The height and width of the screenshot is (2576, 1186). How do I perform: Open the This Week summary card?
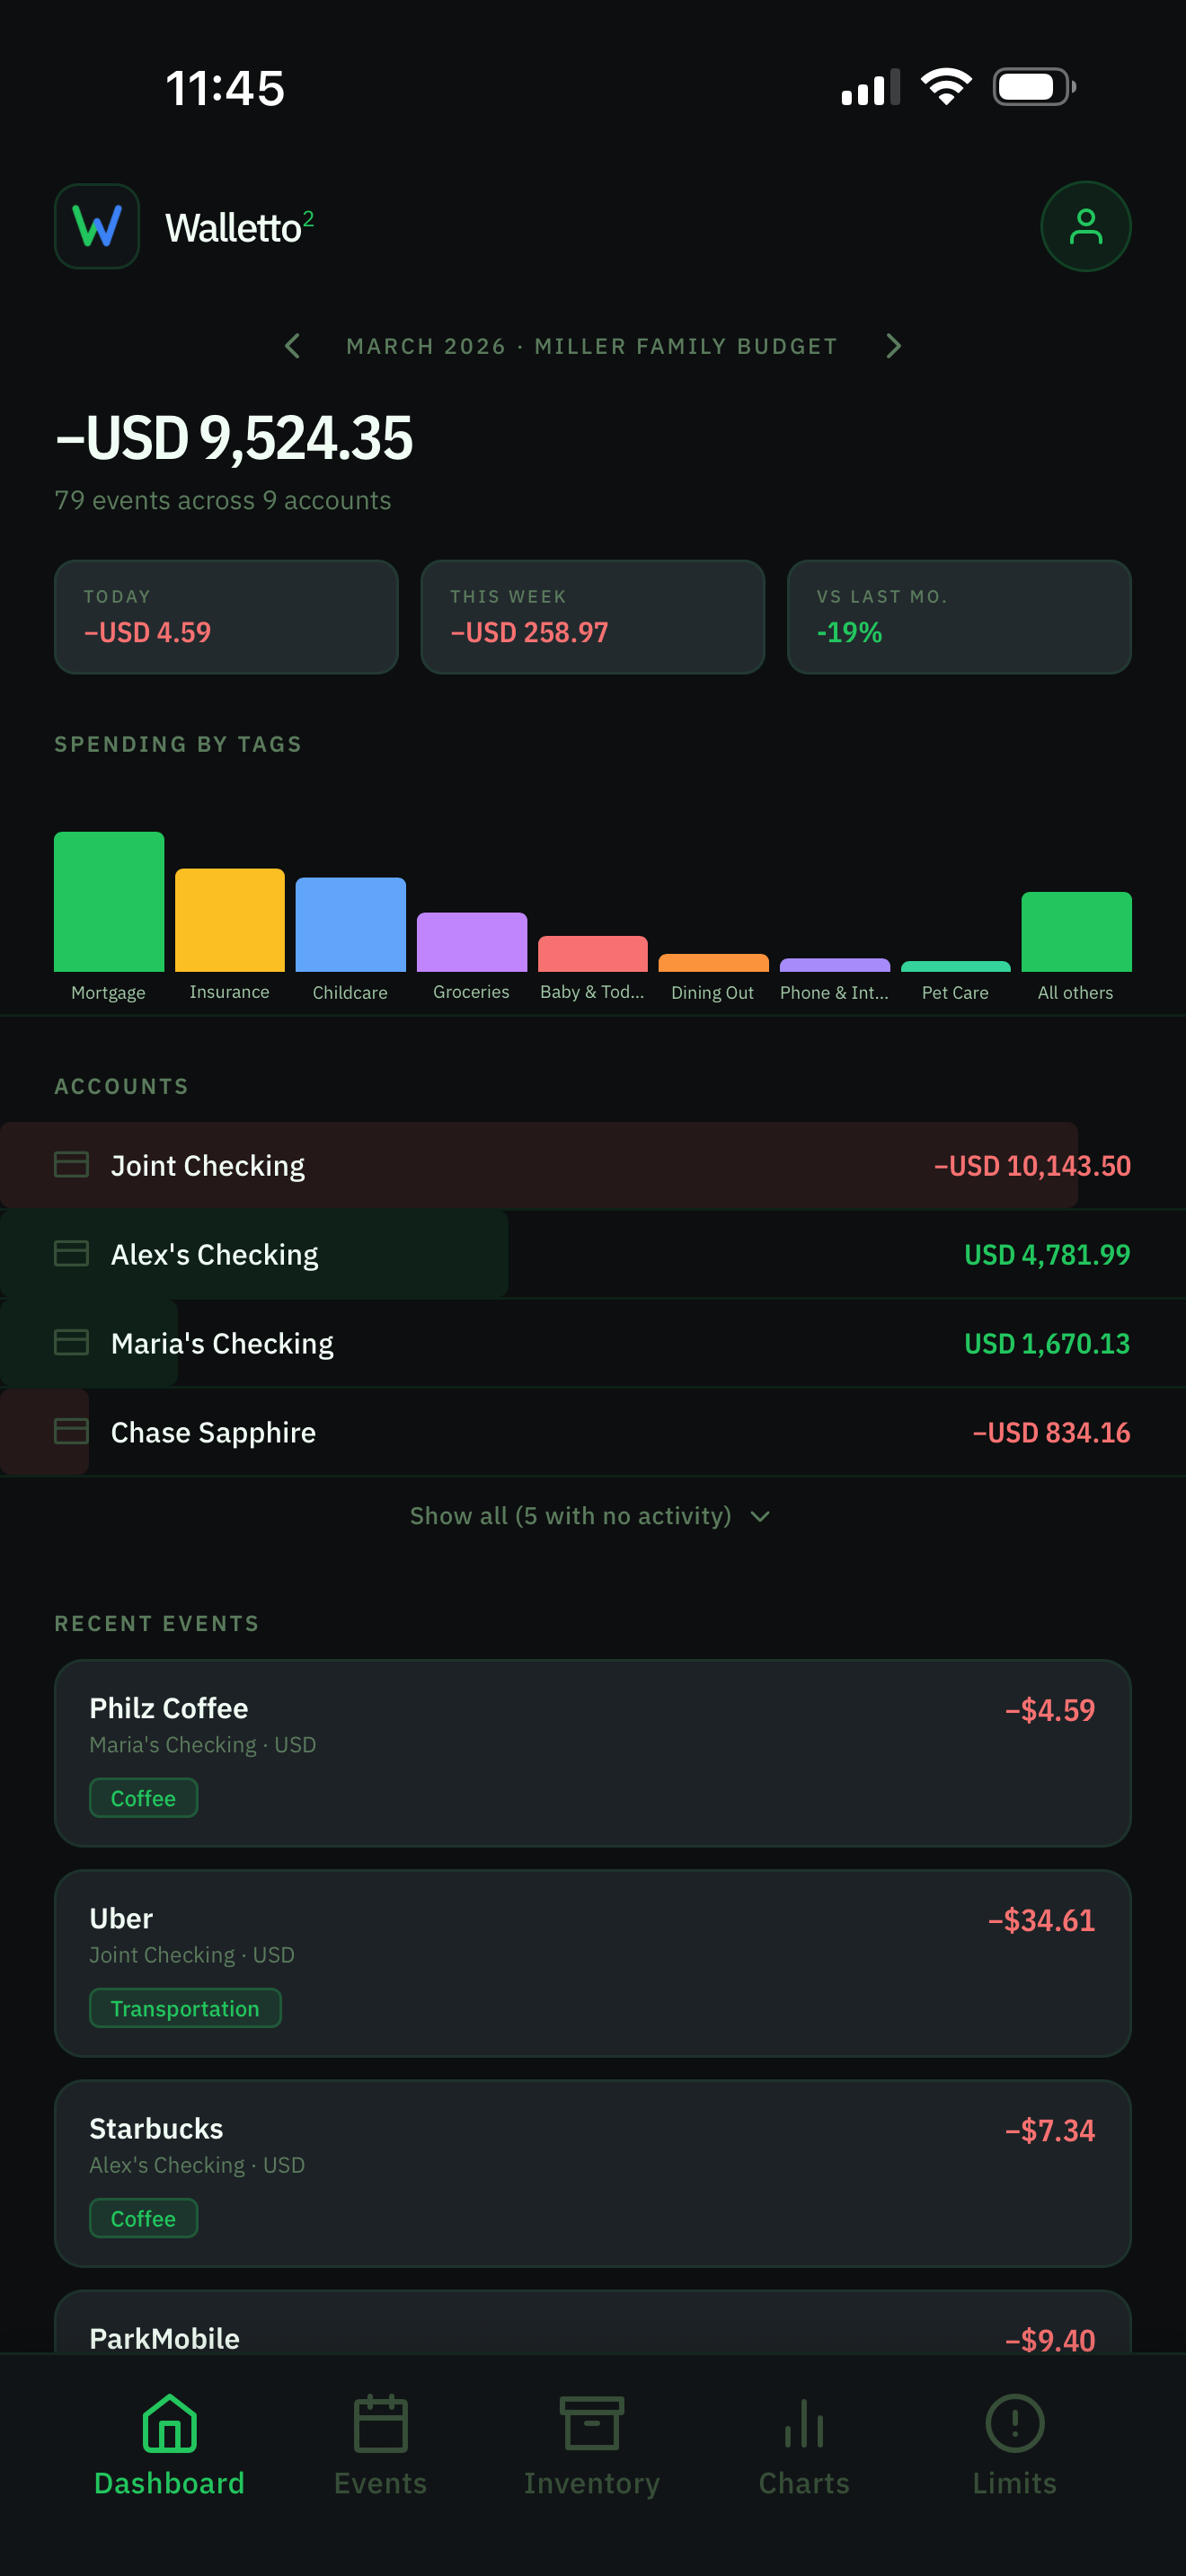592,617
